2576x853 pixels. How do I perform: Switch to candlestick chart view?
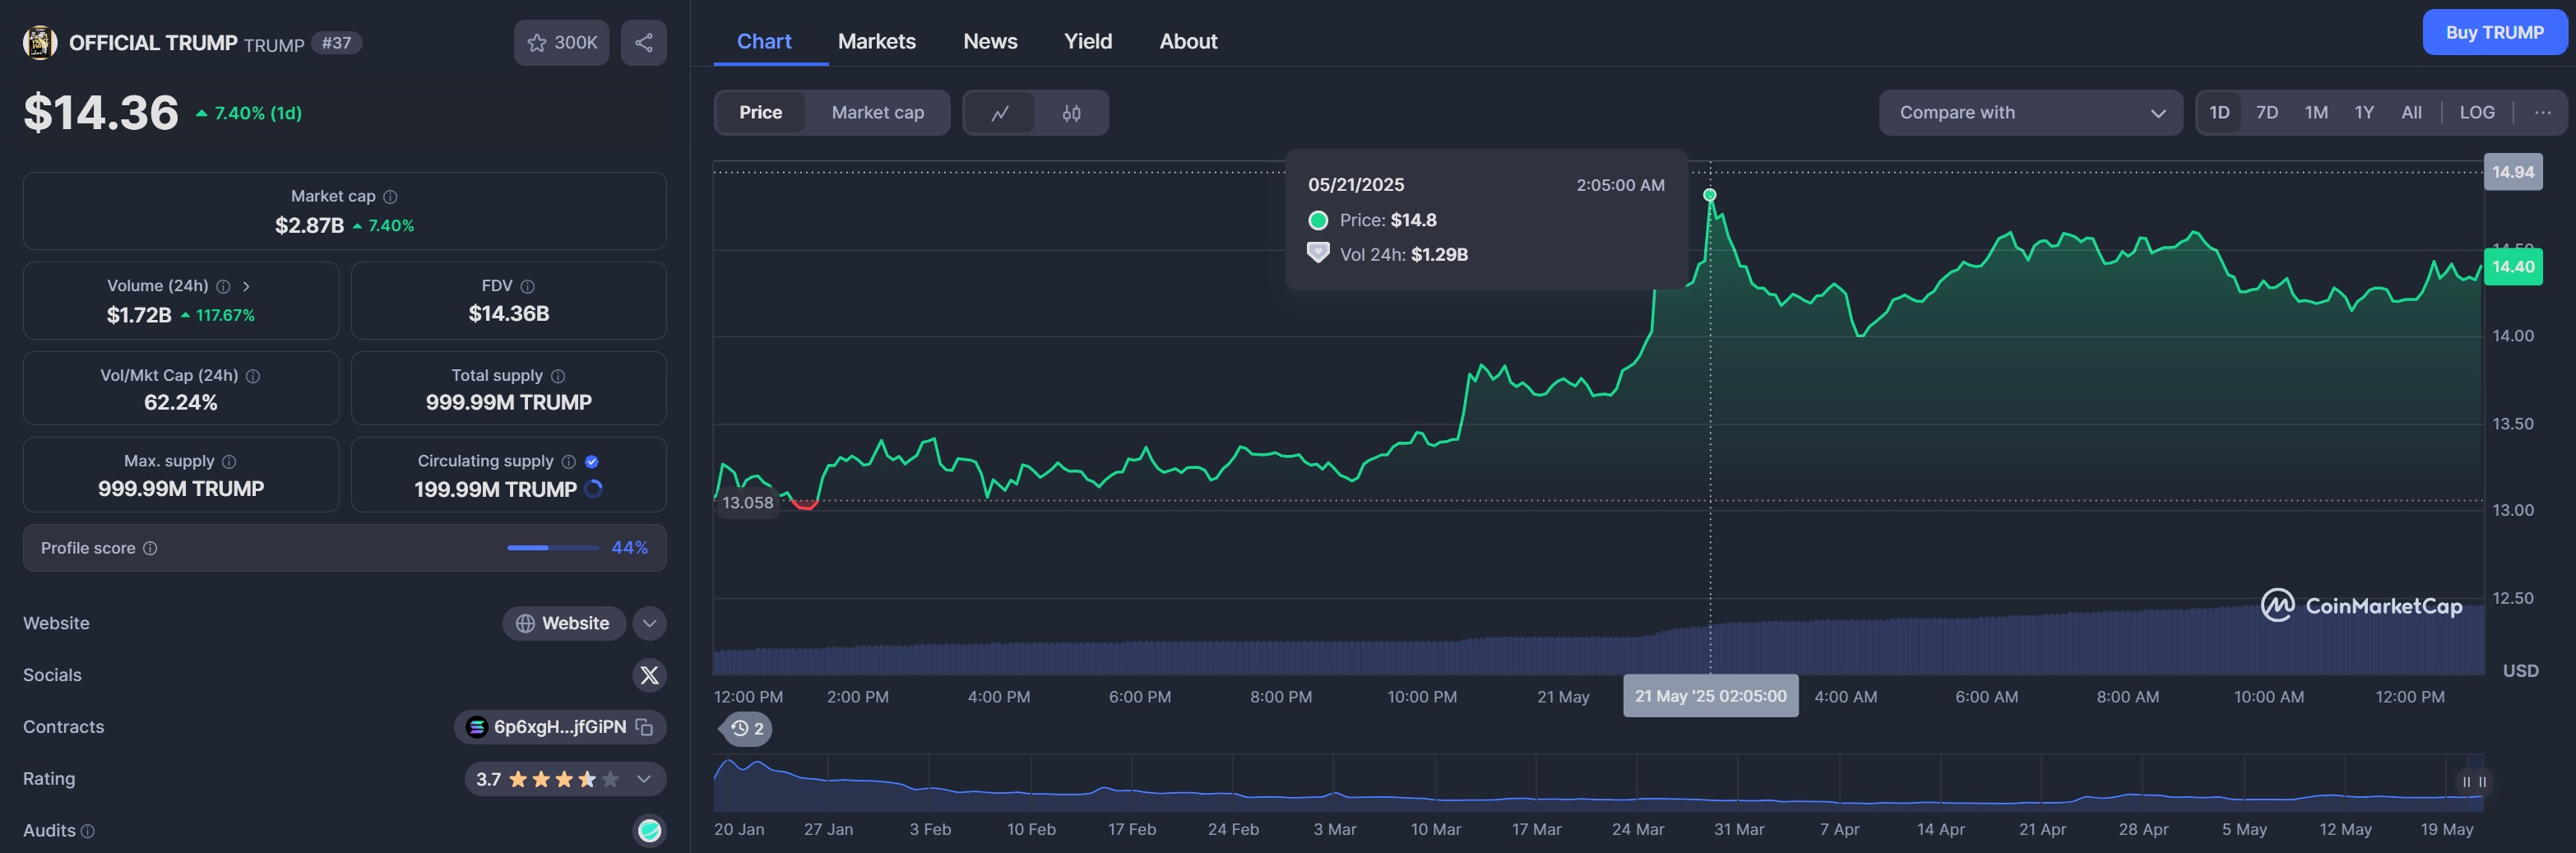pos(1071,113)
